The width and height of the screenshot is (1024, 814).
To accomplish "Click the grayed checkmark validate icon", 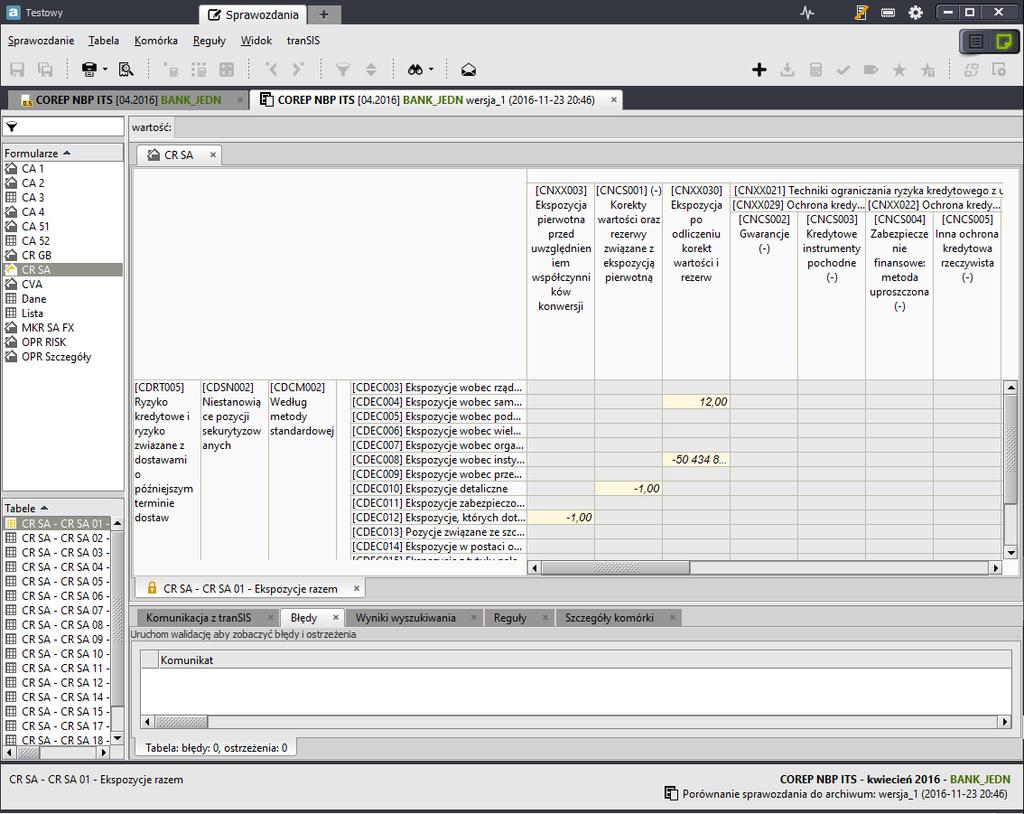I will click(x=843, y=69).
